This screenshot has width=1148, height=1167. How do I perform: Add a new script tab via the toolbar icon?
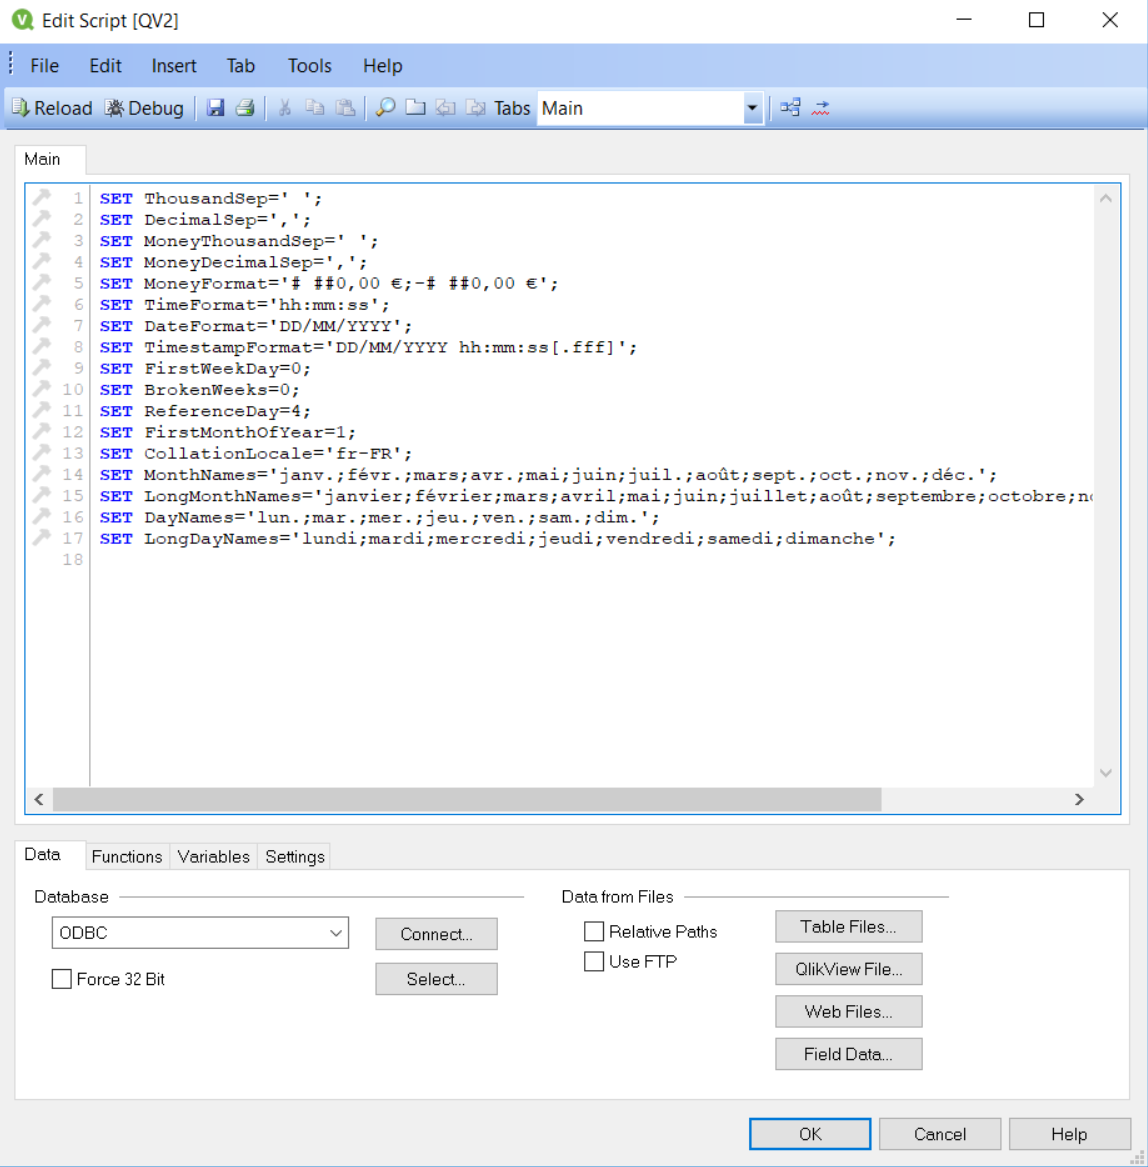point(415,109)
